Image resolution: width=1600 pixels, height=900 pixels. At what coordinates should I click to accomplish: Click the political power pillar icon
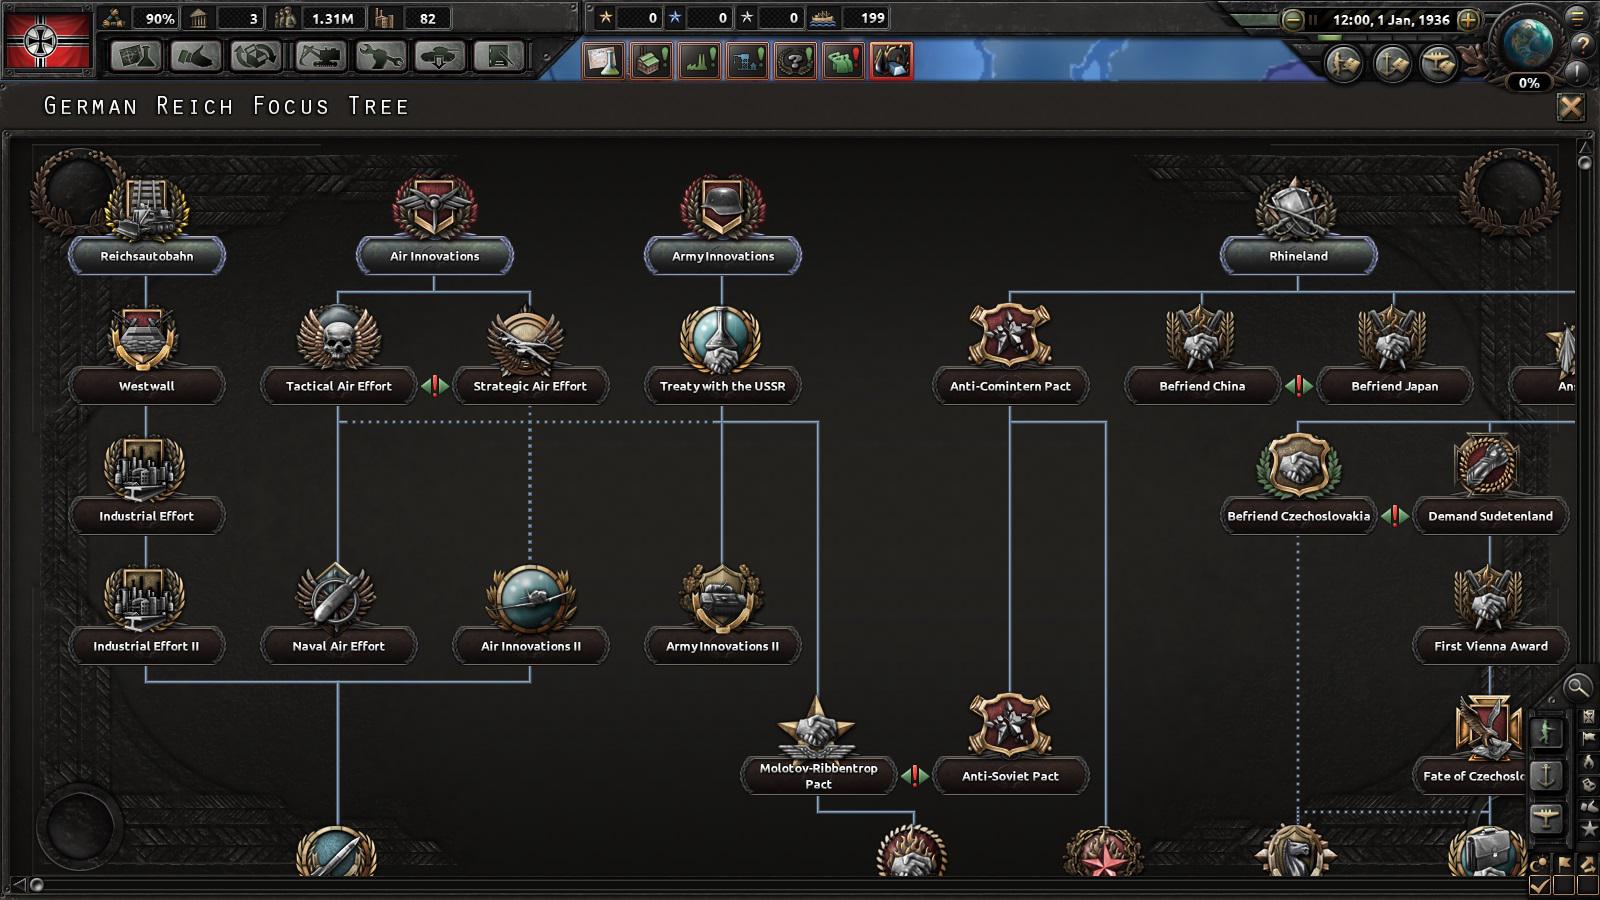coord(198,18)
